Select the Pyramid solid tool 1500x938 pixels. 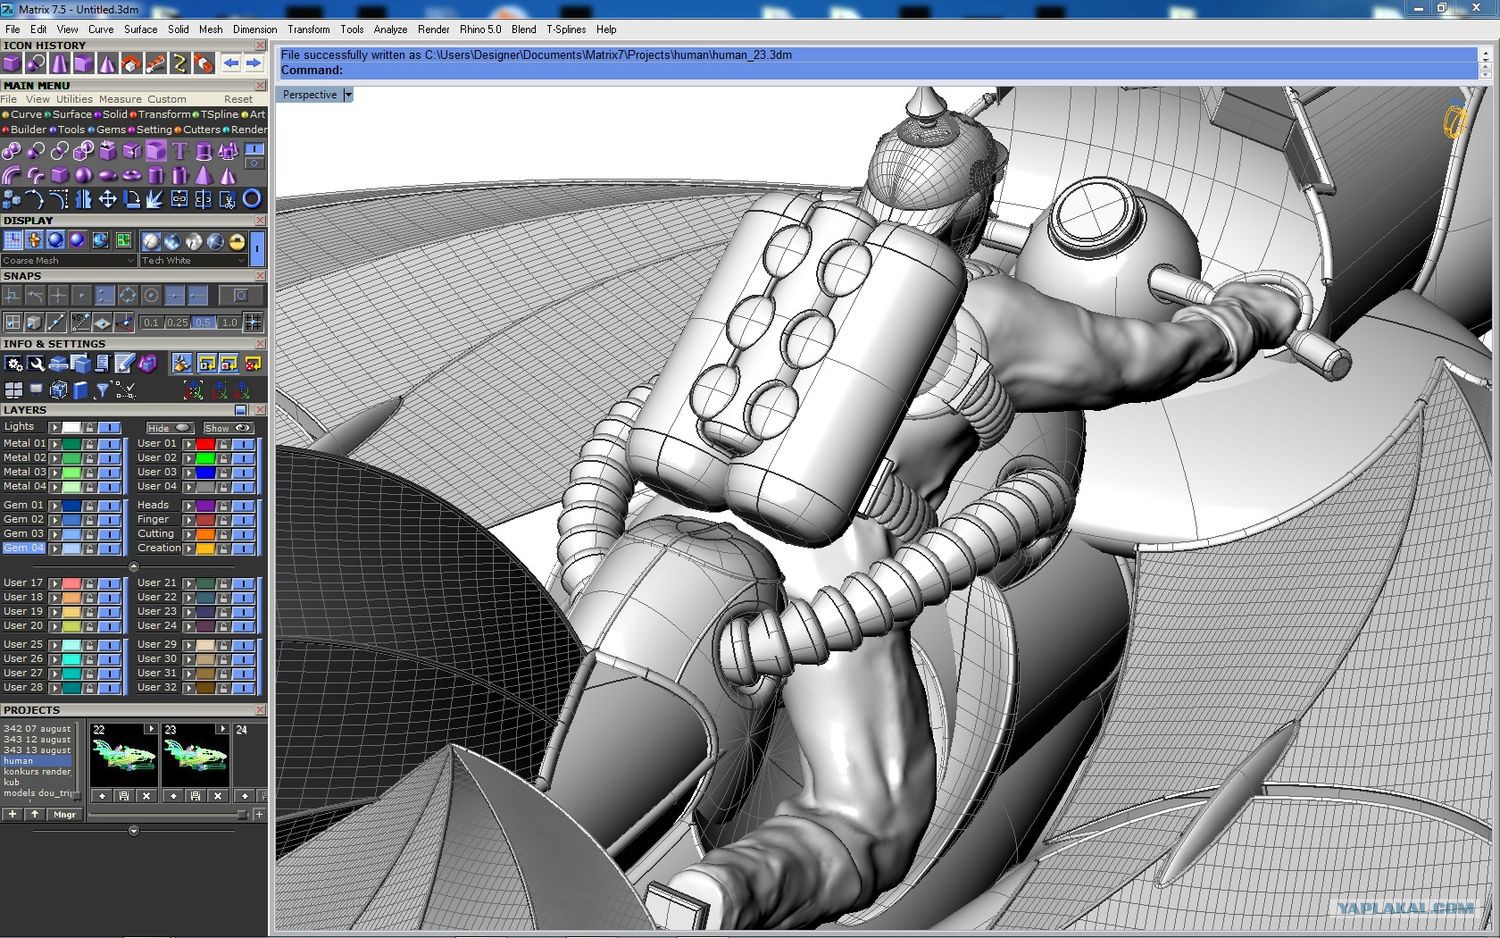tap(204, 175)
